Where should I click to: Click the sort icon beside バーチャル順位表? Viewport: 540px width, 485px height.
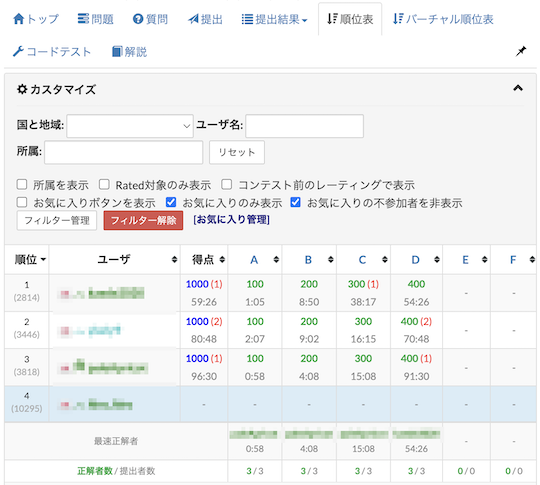(398, 19)
